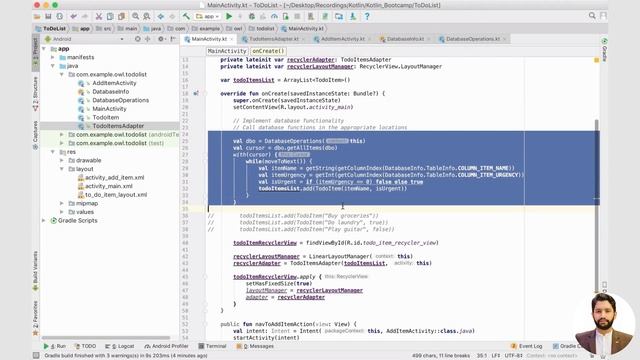This screenshot has width=640, height=360.
Task: Open the Messages tool window
Action: point(256,346)
